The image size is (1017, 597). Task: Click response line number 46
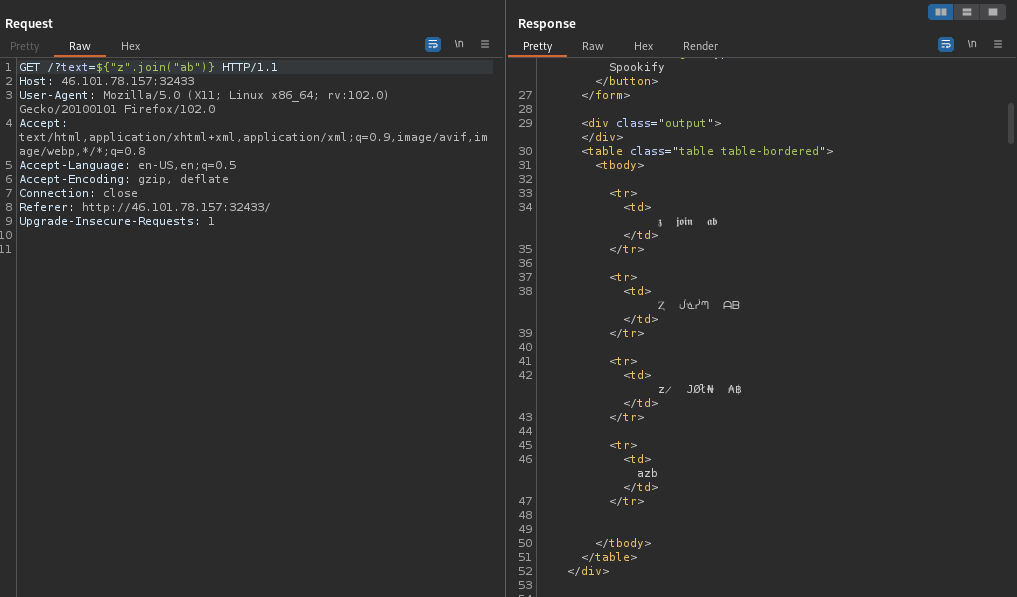coord(525,459)
